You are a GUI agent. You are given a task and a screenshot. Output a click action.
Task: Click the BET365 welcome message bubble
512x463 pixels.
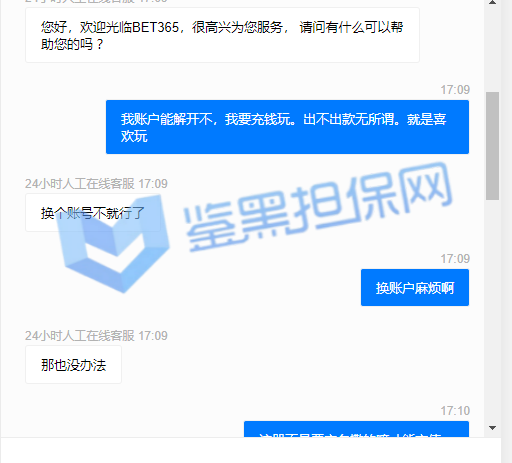(222, 35)
